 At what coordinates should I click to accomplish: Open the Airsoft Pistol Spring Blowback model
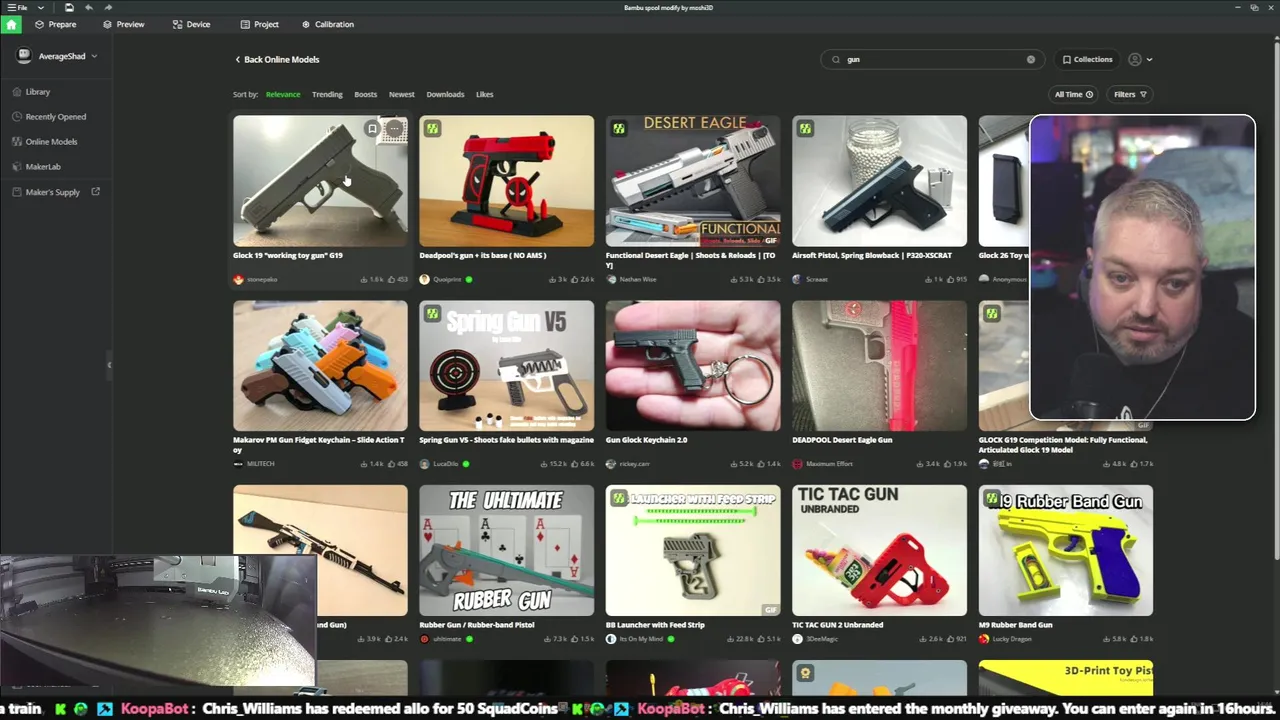(879, 181)
